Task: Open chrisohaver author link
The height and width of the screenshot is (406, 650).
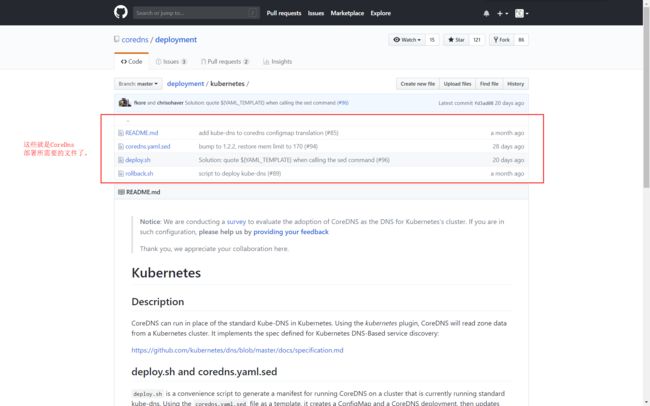Action: click(170, 103)
